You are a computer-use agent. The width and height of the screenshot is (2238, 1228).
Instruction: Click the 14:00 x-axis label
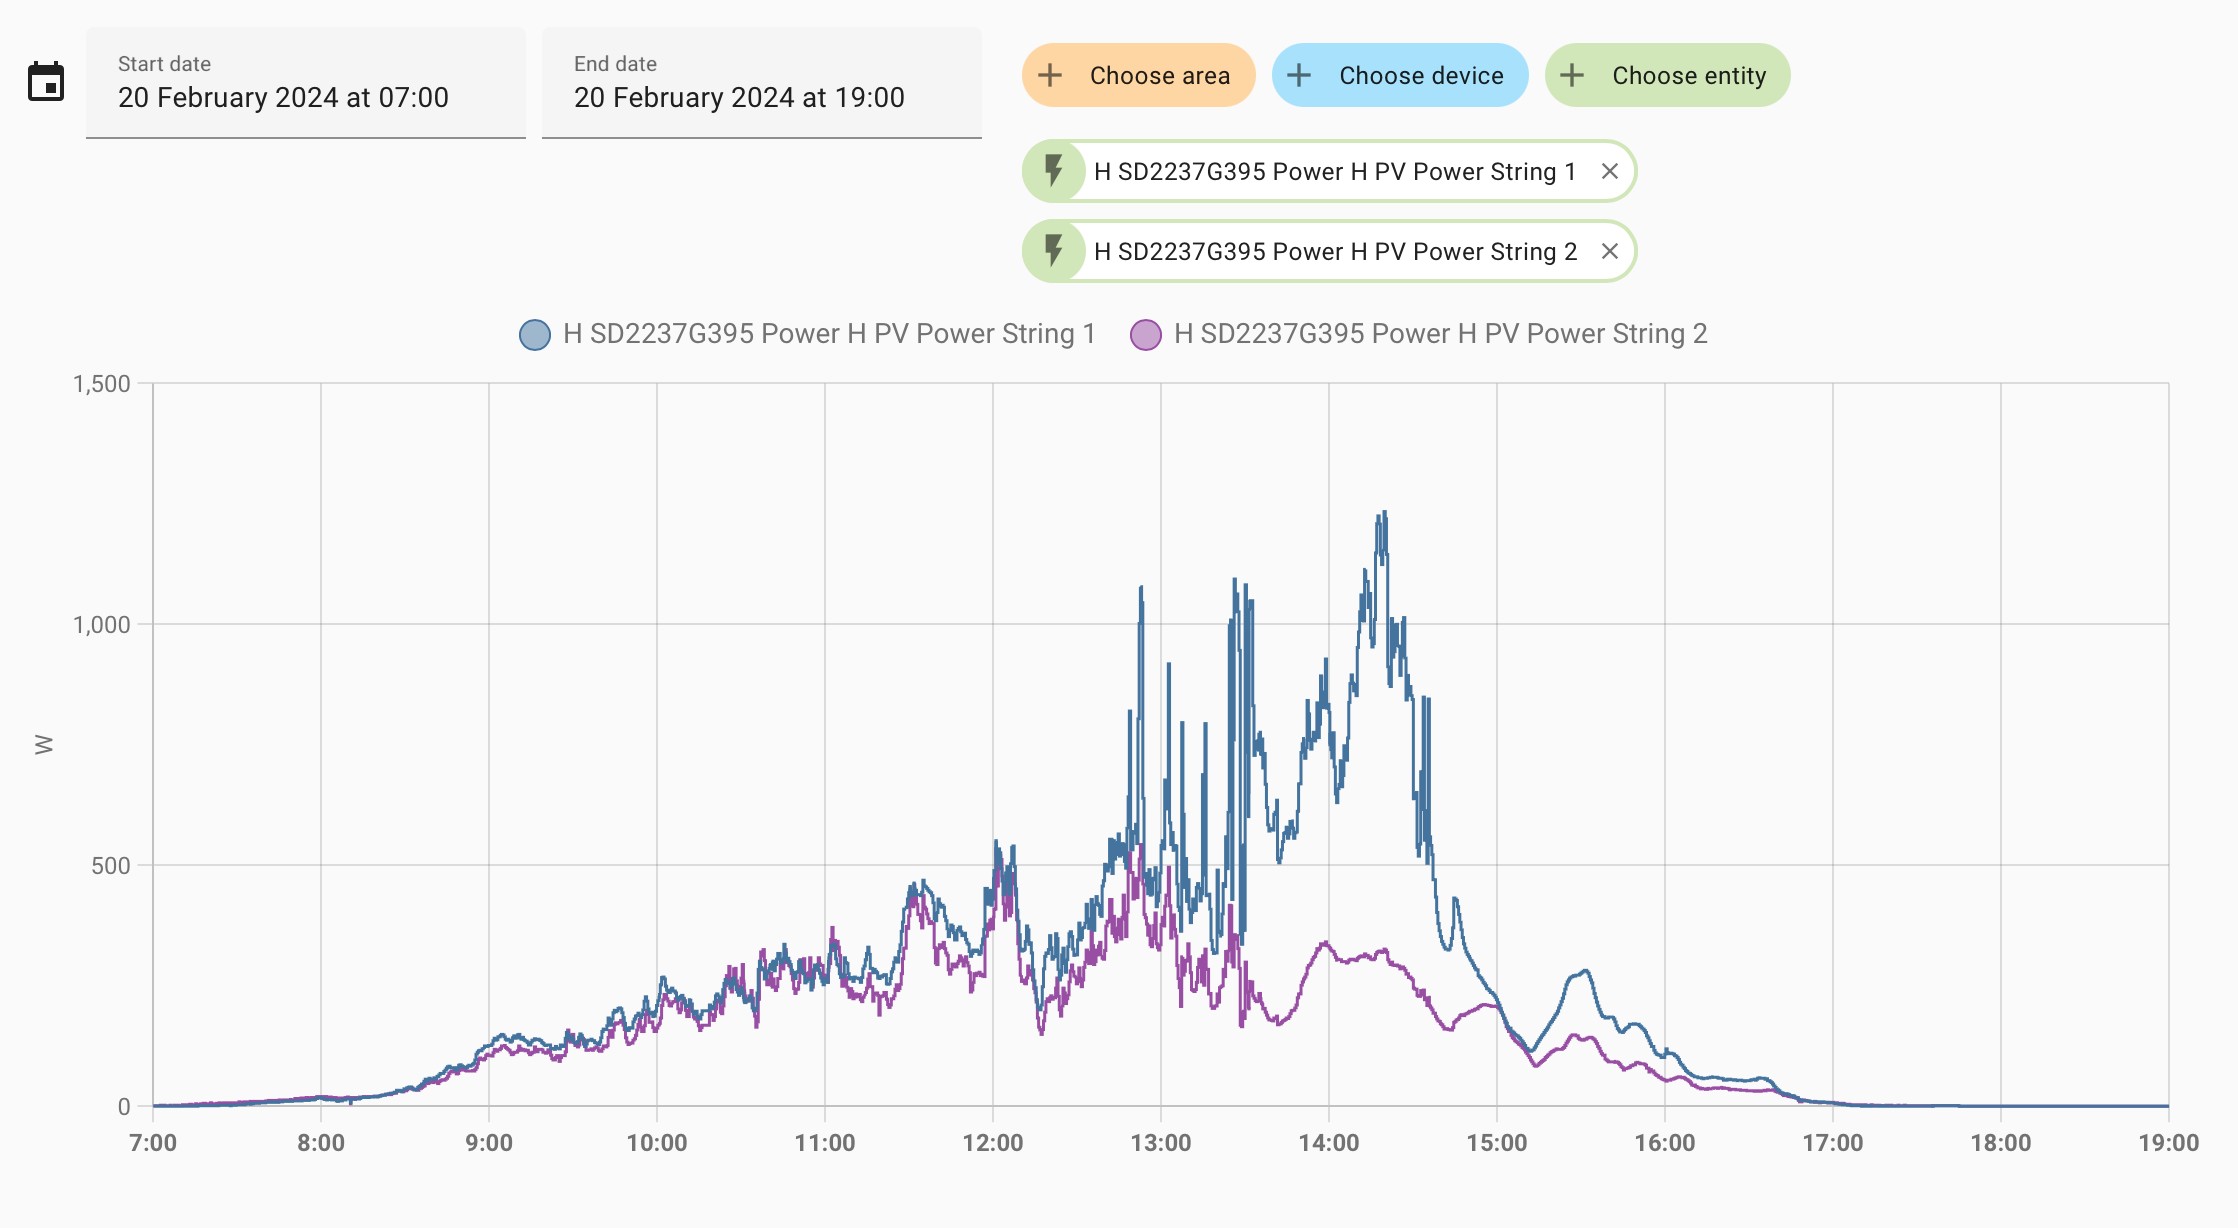pos(1329,1143)
